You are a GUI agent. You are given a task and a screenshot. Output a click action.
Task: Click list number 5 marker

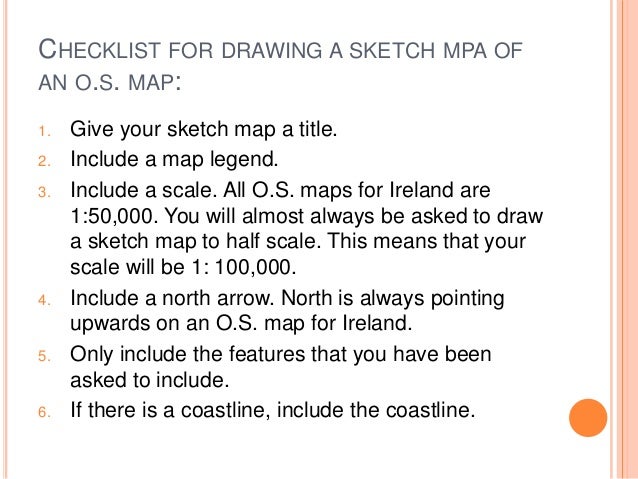point(44,357)
